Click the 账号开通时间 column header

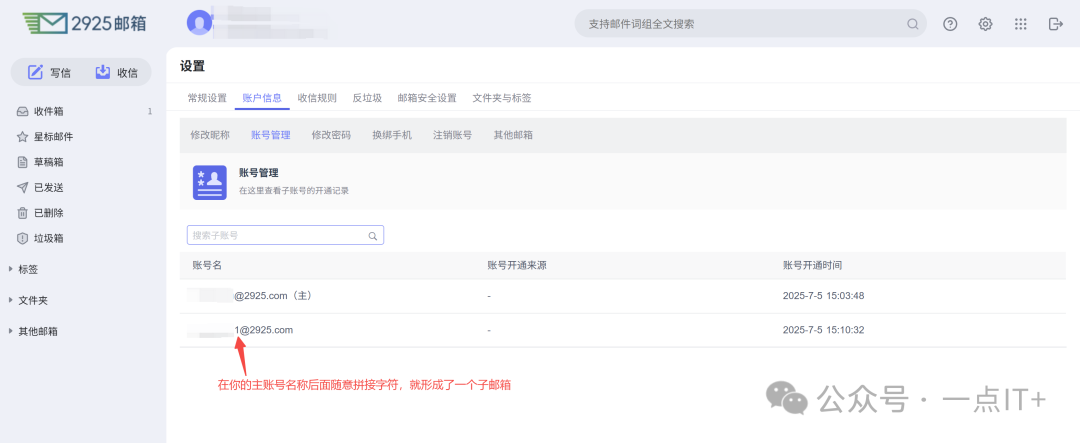[812, 265]
